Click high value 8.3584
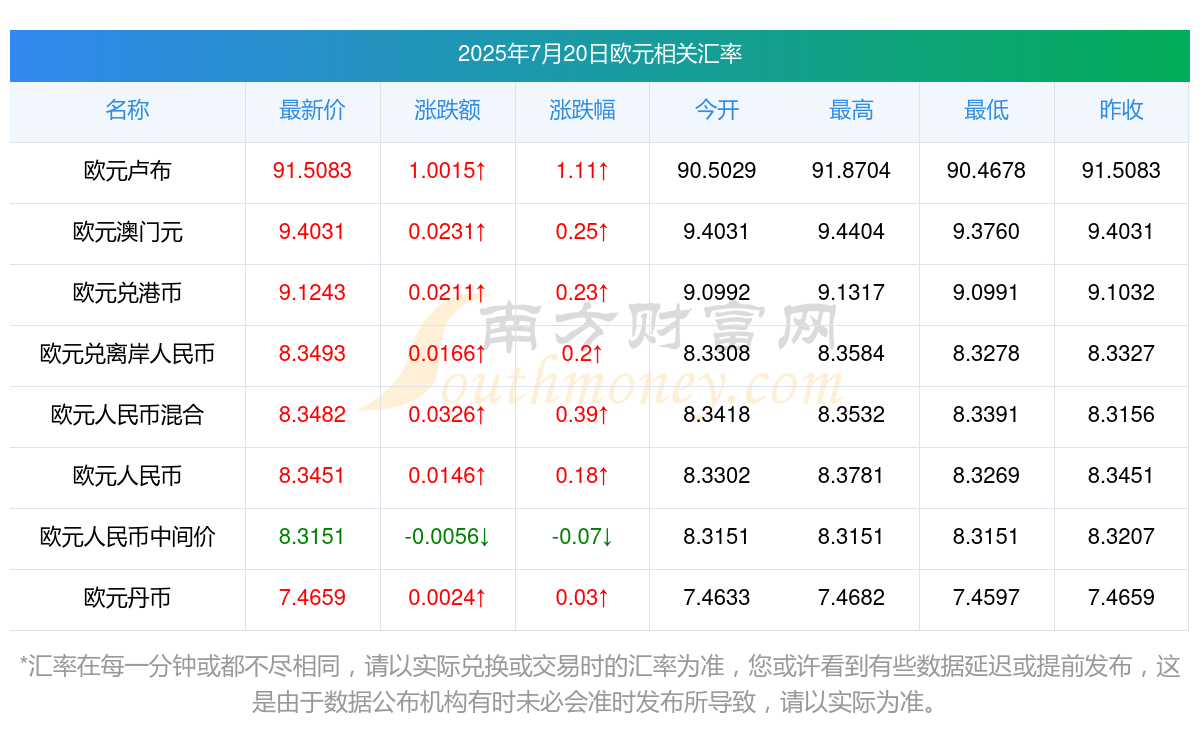Screen dimensions: 1200x733 (x=851, y=354)
